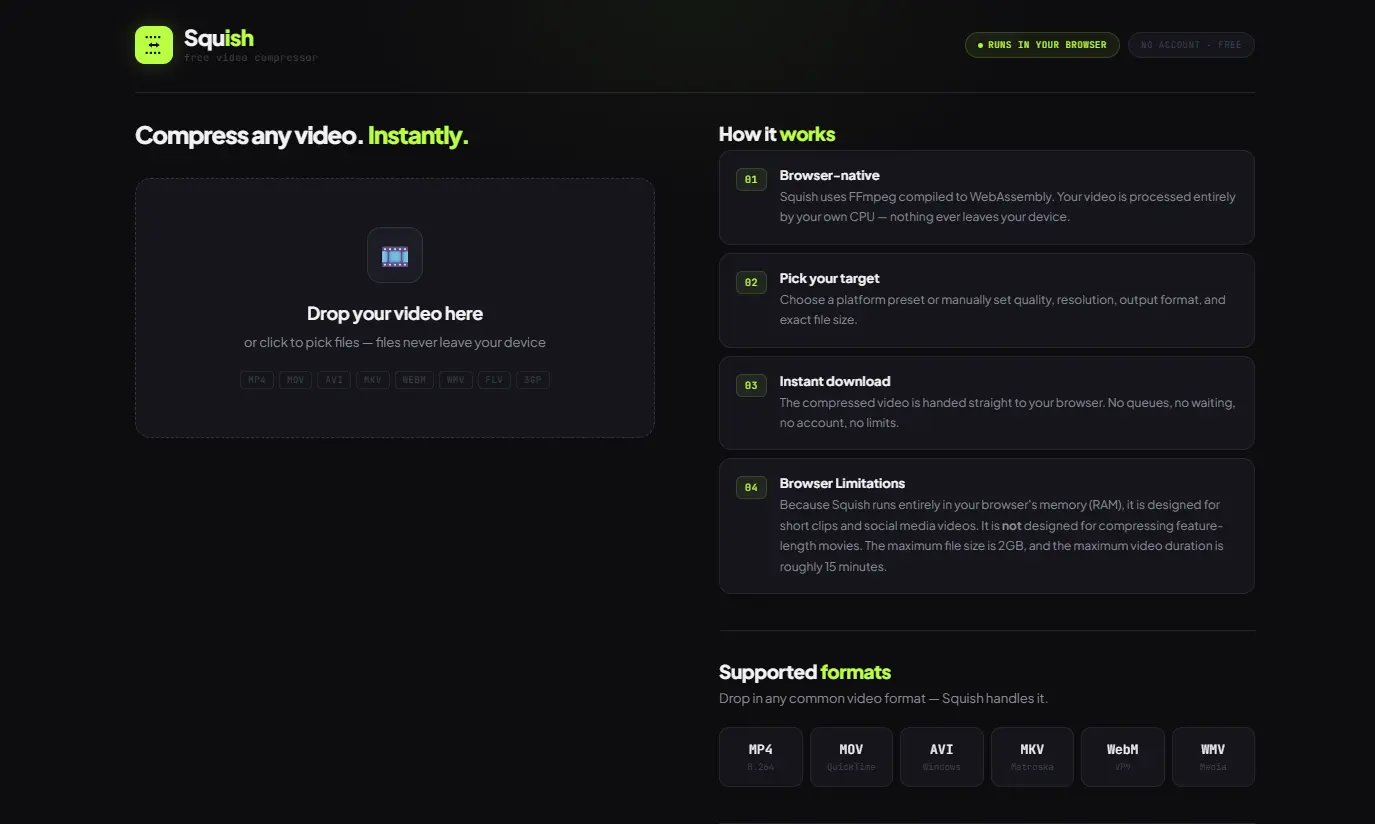Click the 3GP chip in the drop zone
1375x824 pixels.
point(533,380)
